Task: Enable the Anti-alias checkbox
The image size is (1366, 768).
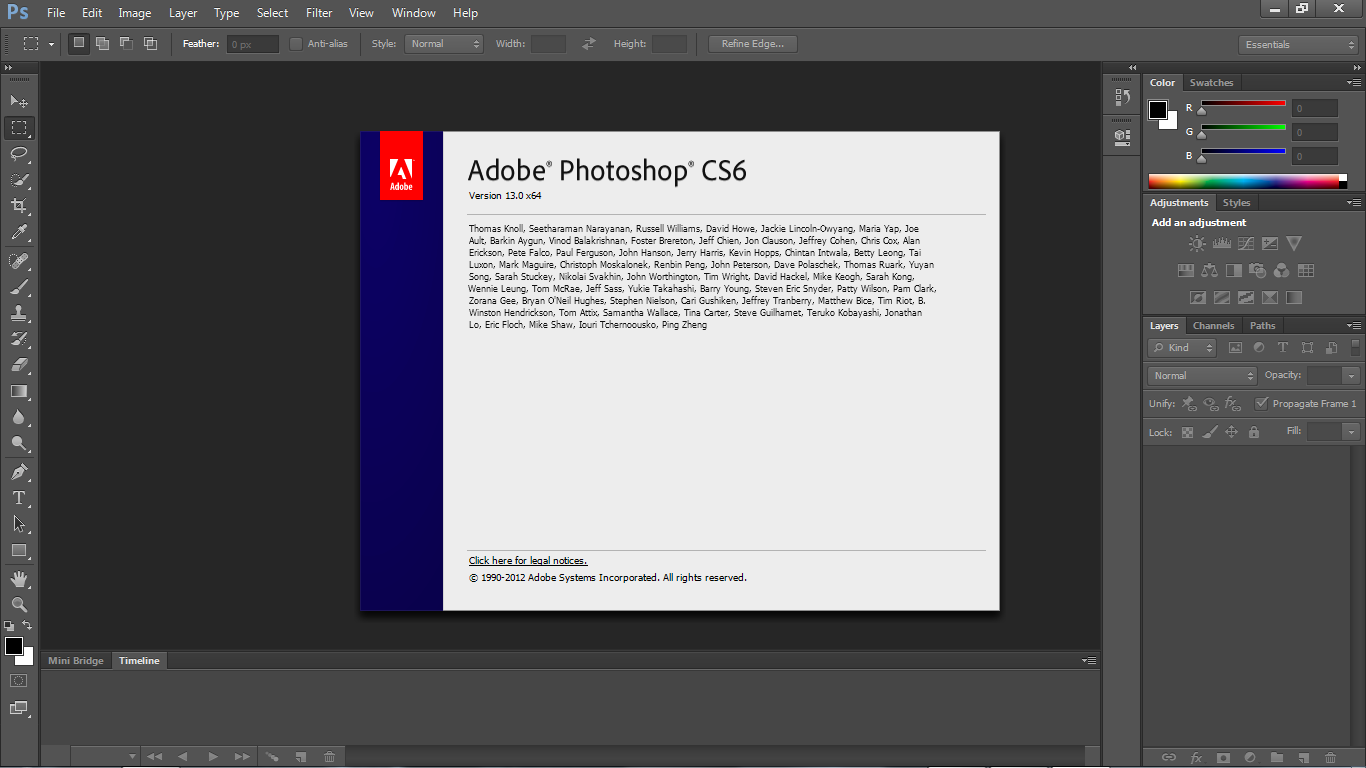Action: tap(296, 44)
